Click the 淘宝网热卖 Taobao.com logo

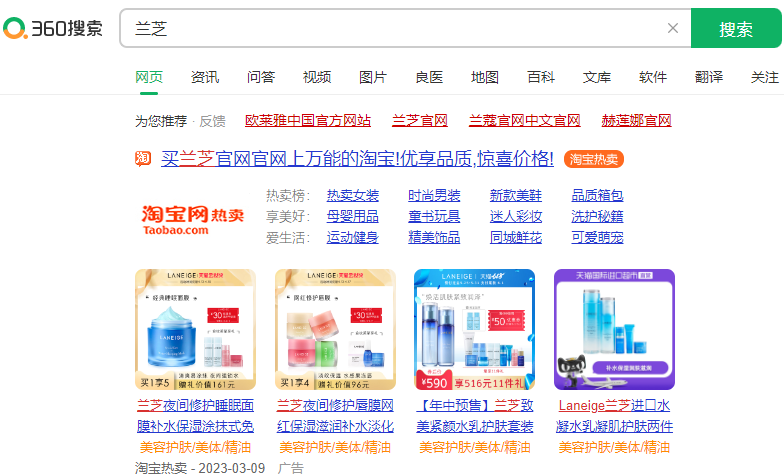pyautogui.click(x=192, y=220)
